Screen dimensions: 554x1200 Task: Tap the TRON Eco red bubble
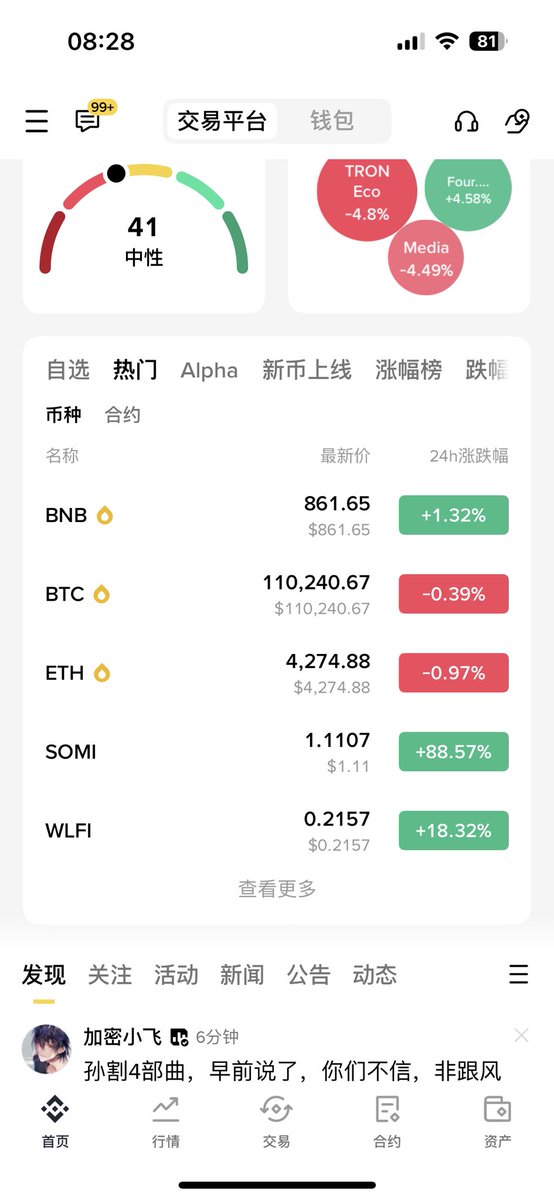point(366,192)
